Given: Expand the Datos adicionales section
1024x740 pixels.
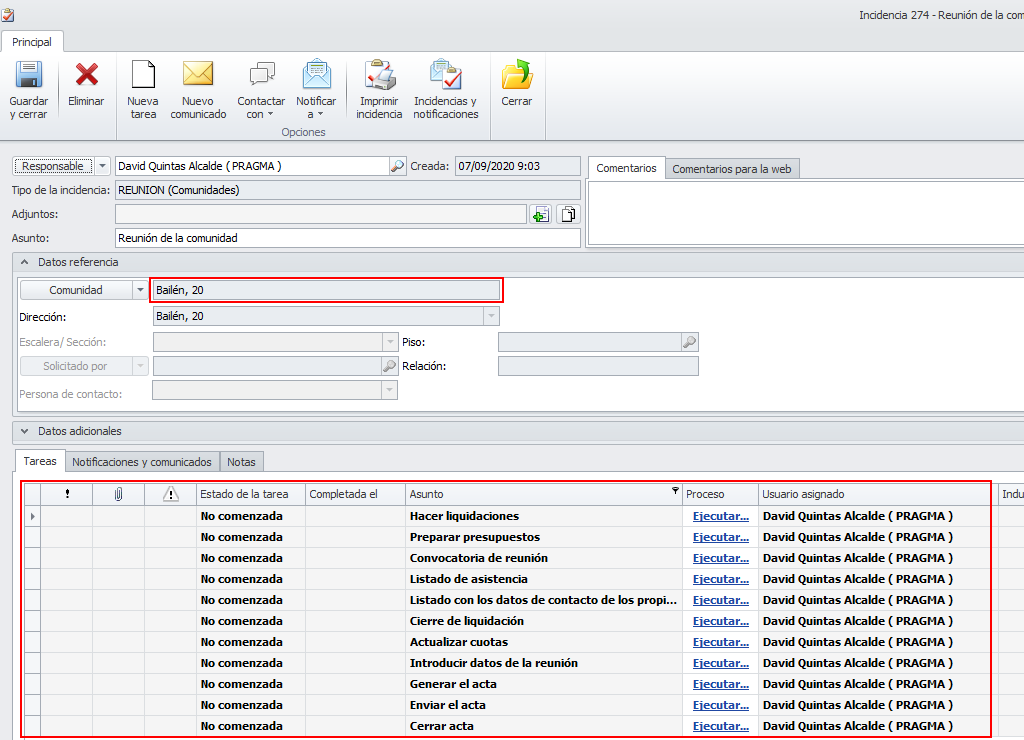Looking at the screenshot, I should [x=24, y=431].
